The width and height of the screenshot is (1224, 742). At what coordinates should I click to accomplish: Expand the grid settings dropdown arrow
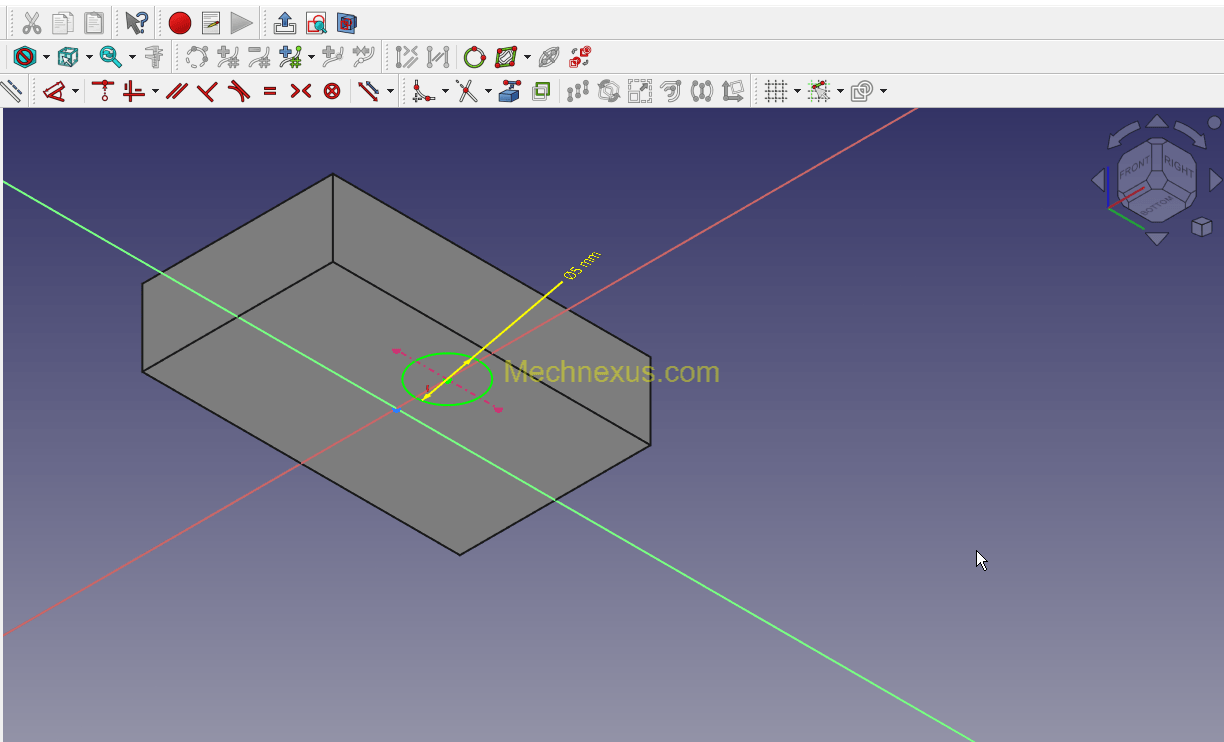pos(797,92)
